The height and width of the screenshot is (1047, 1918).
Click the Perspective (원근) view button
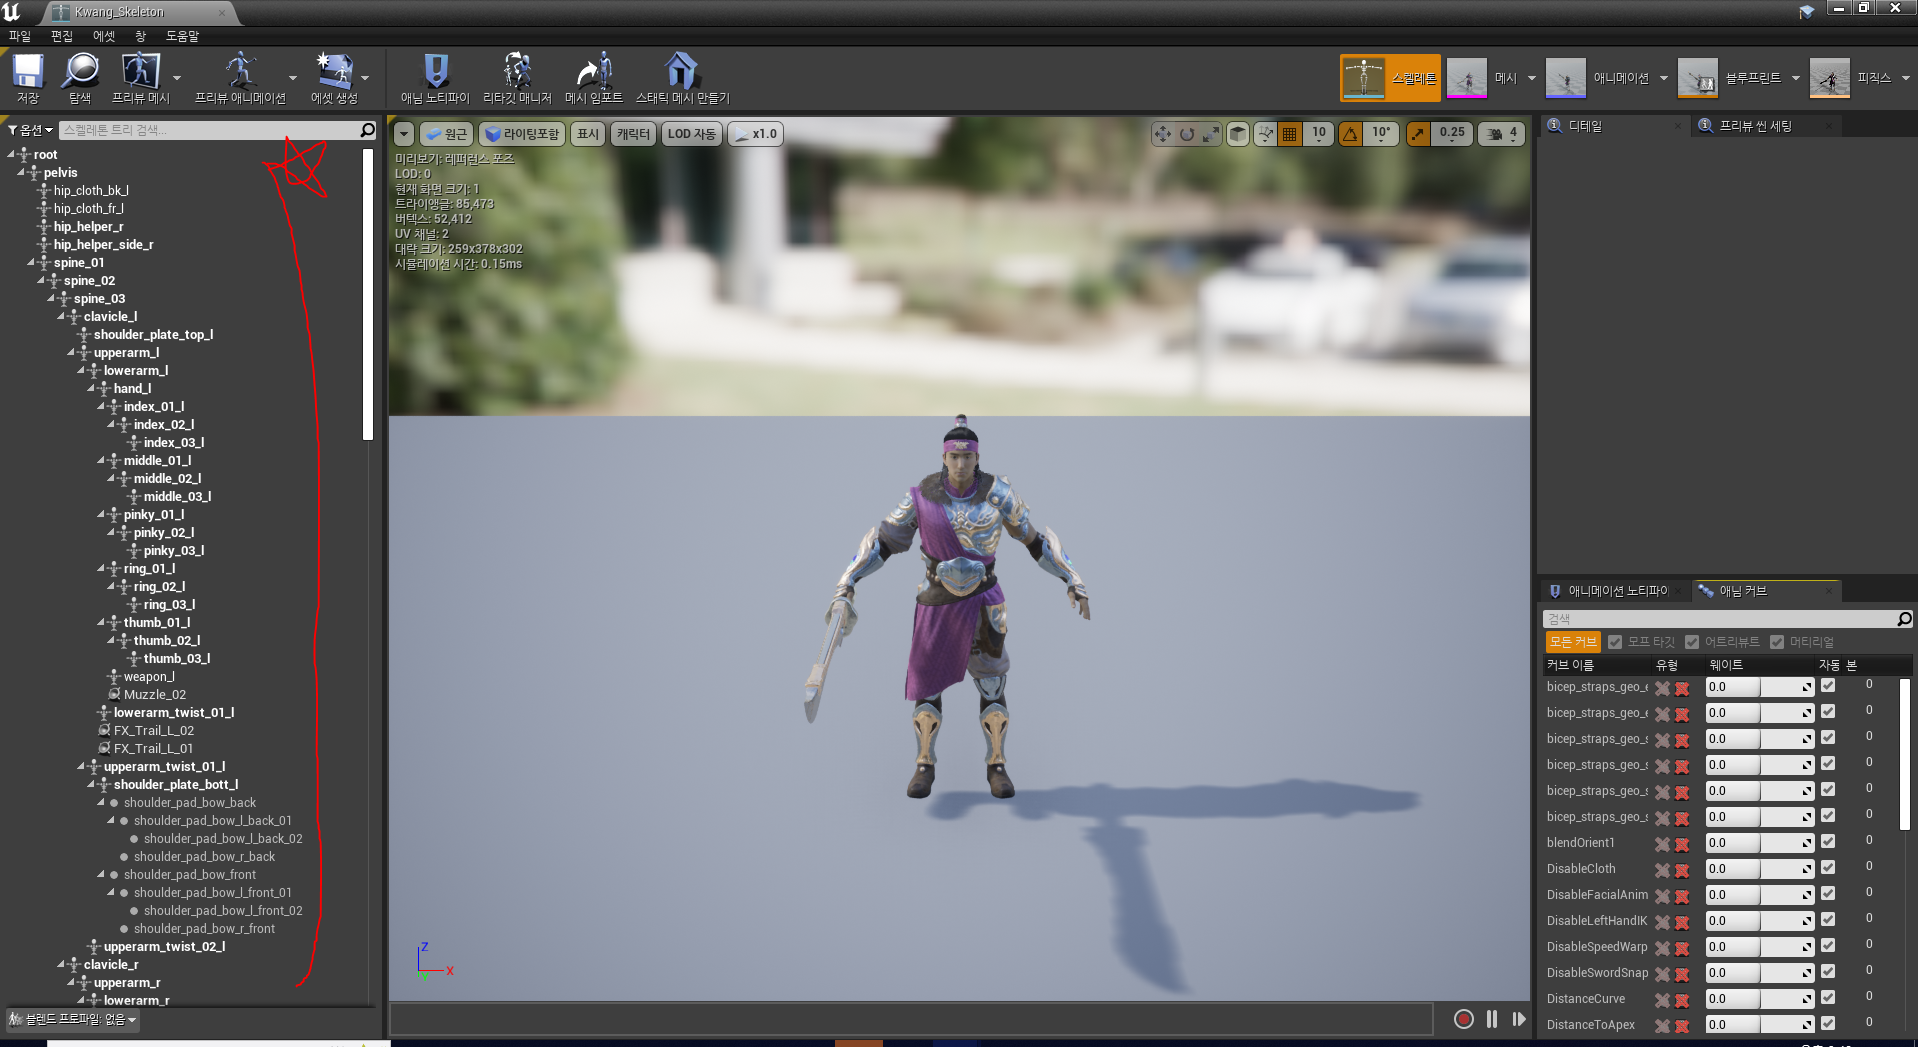pyautogui.click(x=446, y=134)
